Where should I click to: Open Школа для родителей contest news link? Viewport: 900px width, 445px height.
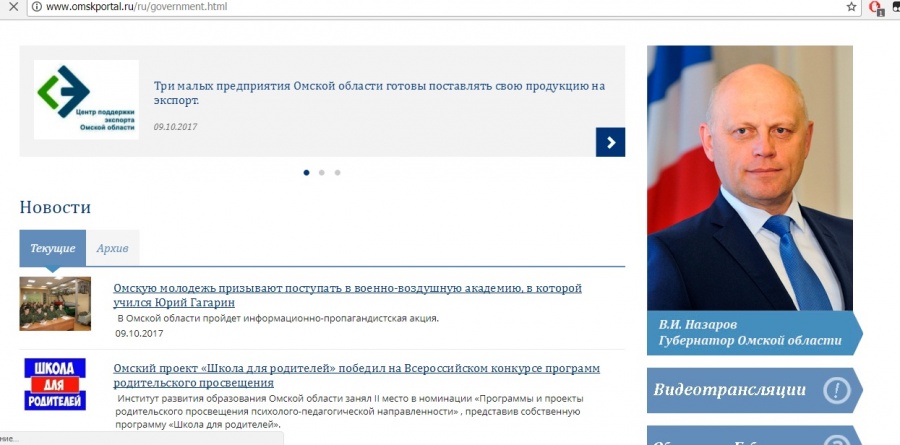click(356, 376)
